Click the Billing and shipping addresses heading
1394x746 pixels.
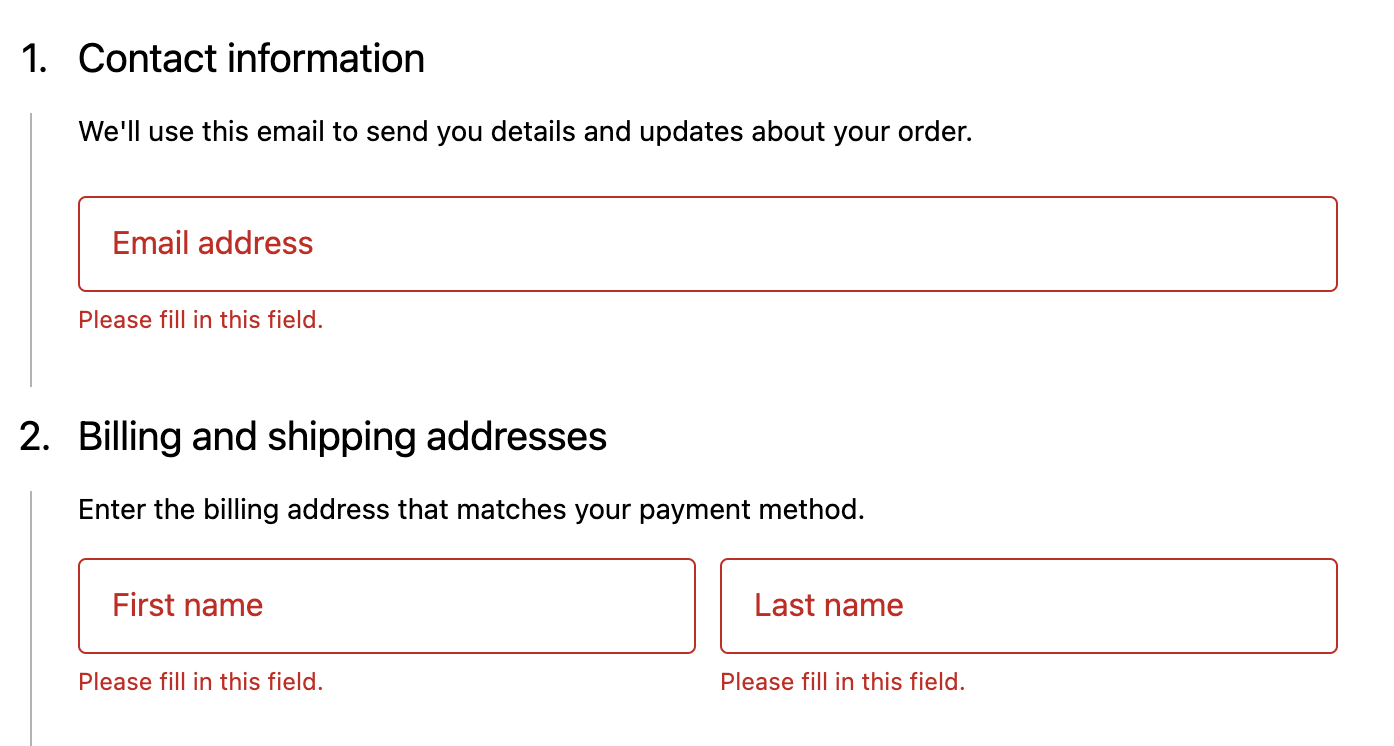pos(343,436)
